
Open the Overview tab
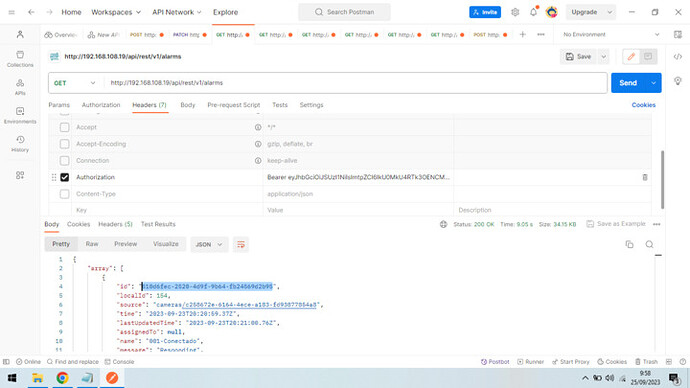point(61,34)
